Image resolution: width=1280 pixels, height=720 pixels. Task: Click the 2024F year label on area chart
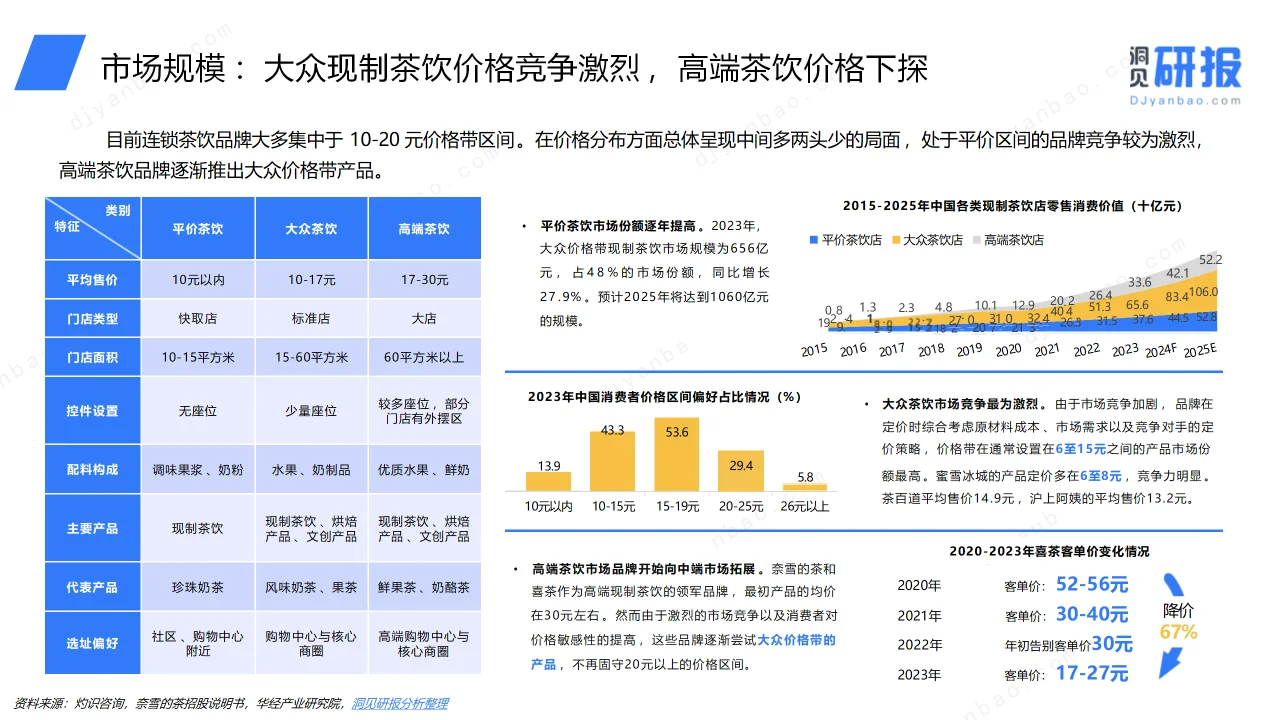[1163, 350]
